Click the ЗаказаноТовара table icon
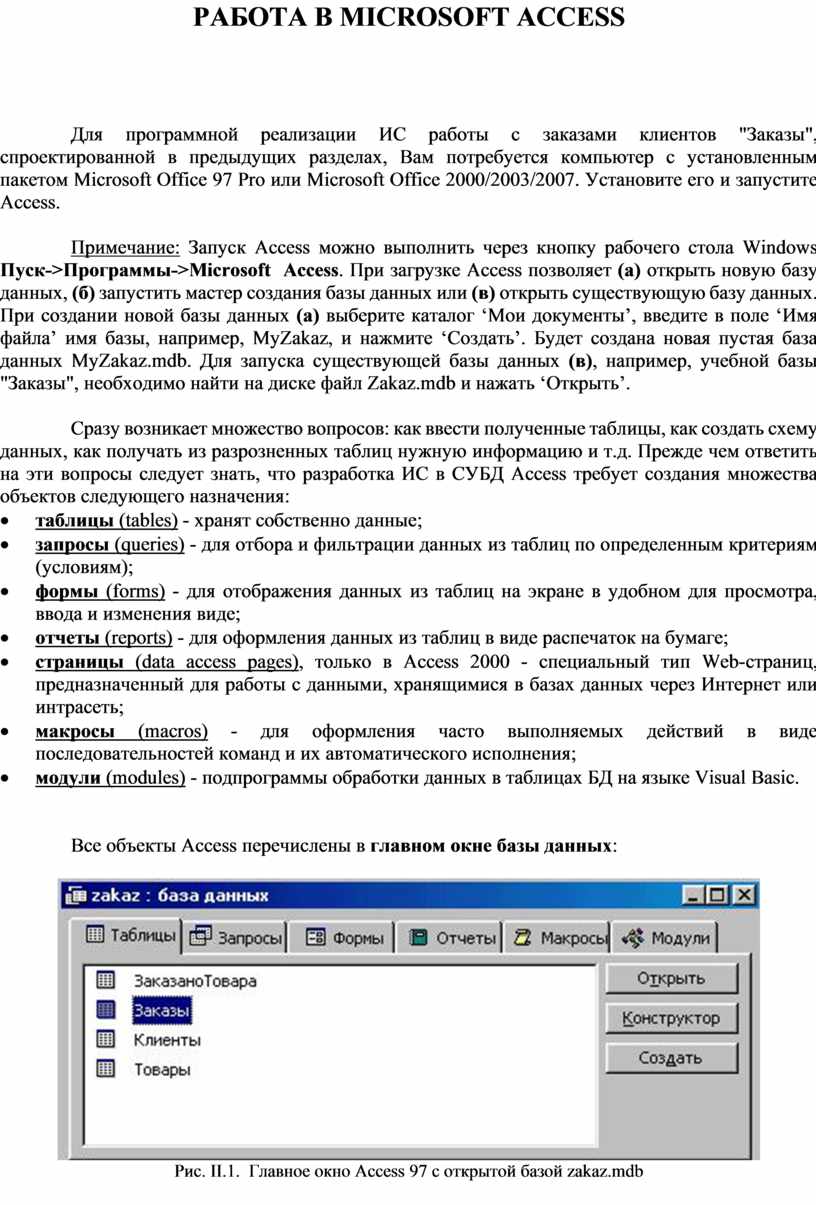816x1205 pixels. [106, 980]
